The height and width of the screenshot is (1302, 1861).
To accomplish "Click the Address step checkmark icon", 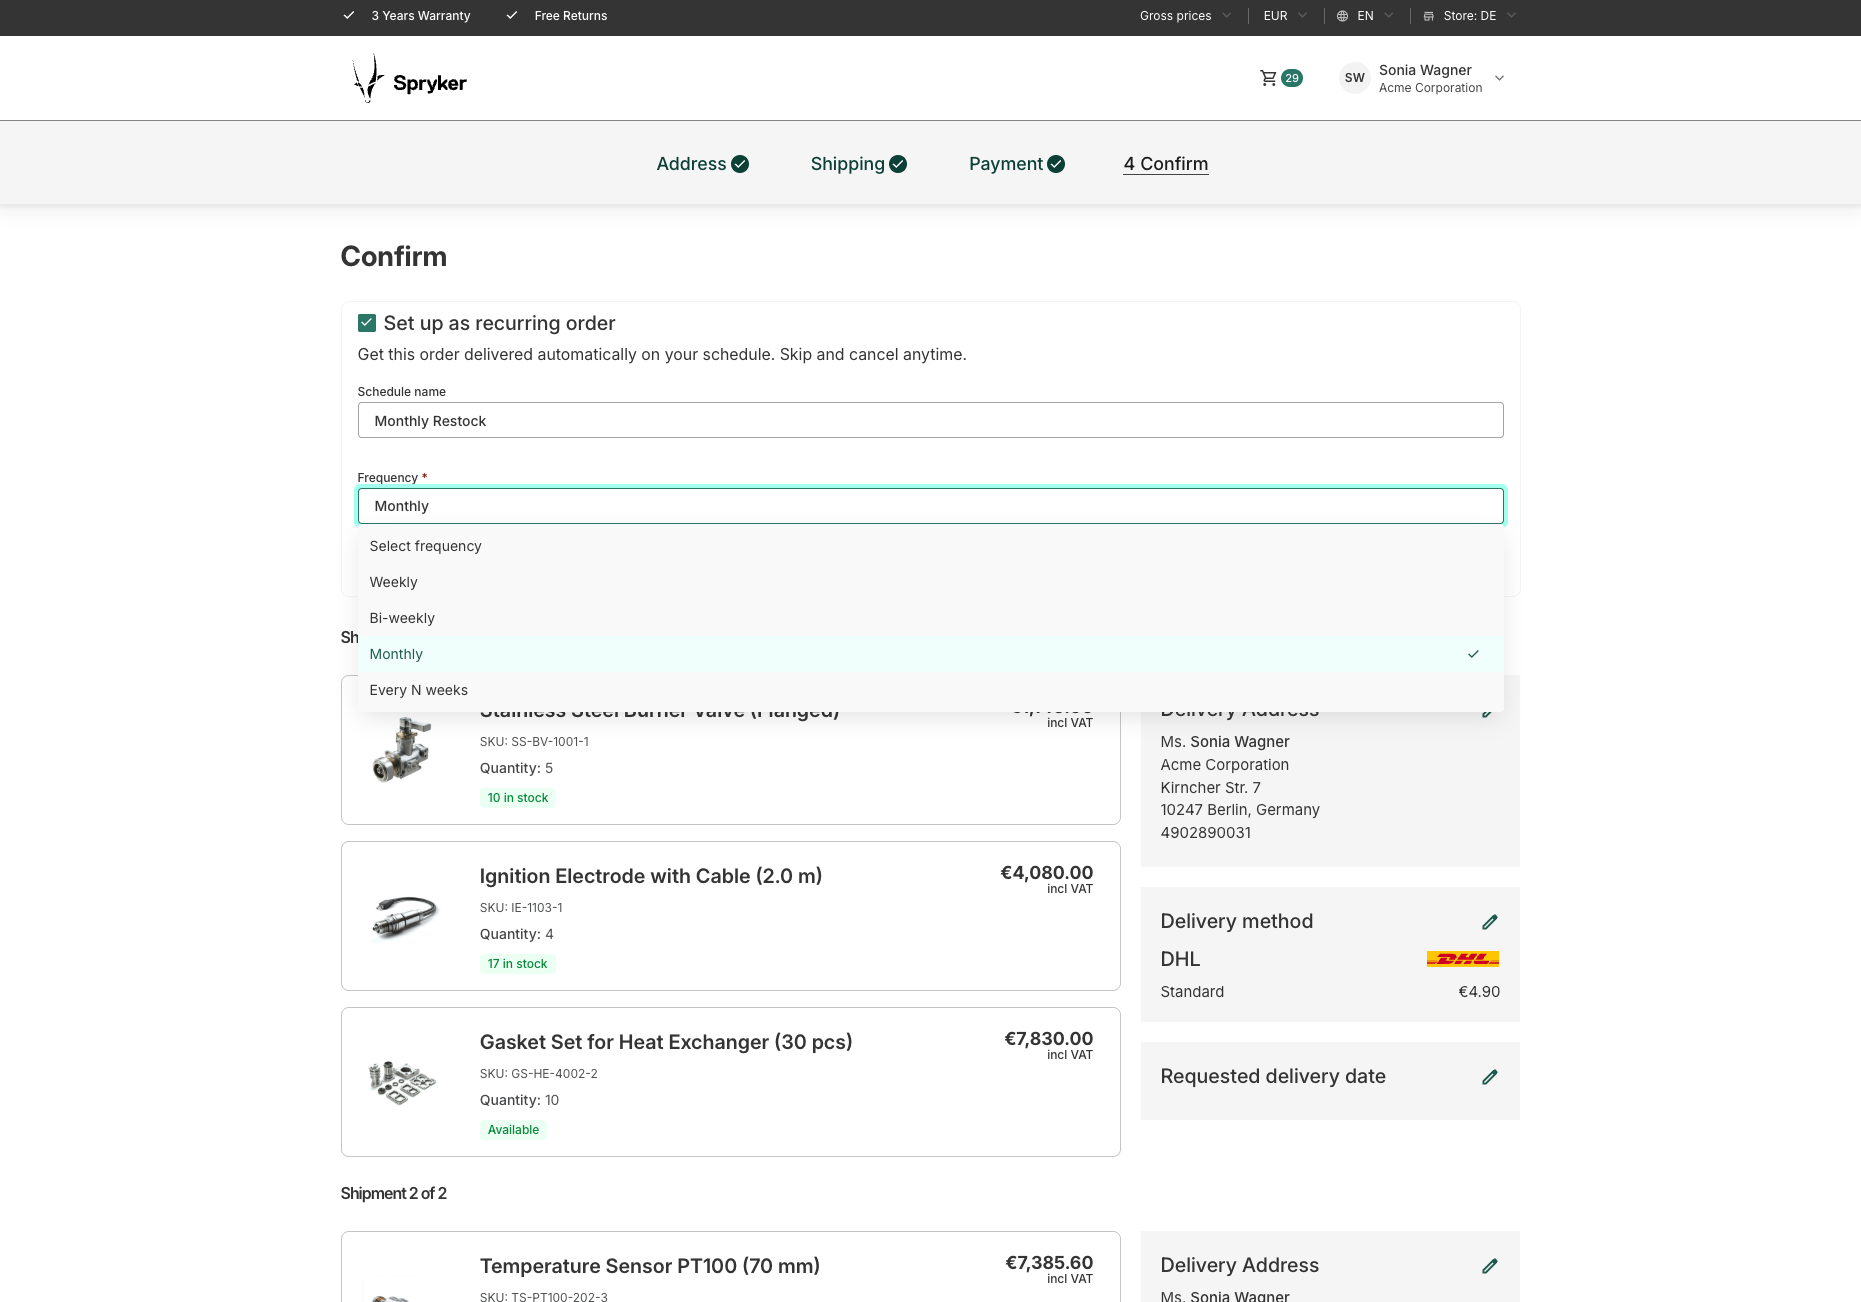I will (x=740, y=164).
